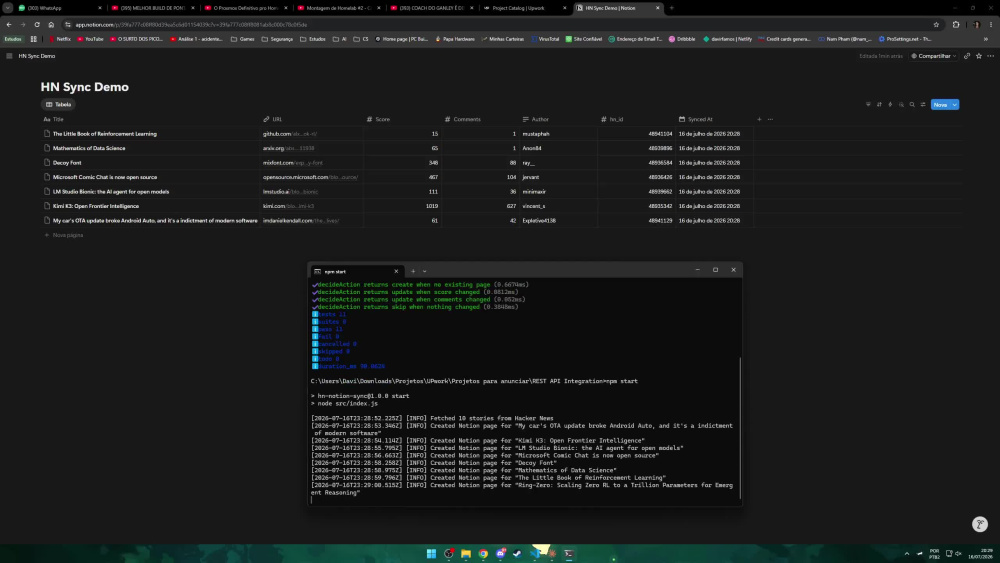The width and height of the screenshot is (1000, 563).
Task: Expand the arrow beside the Nova button
Action: tap(955, 105)
